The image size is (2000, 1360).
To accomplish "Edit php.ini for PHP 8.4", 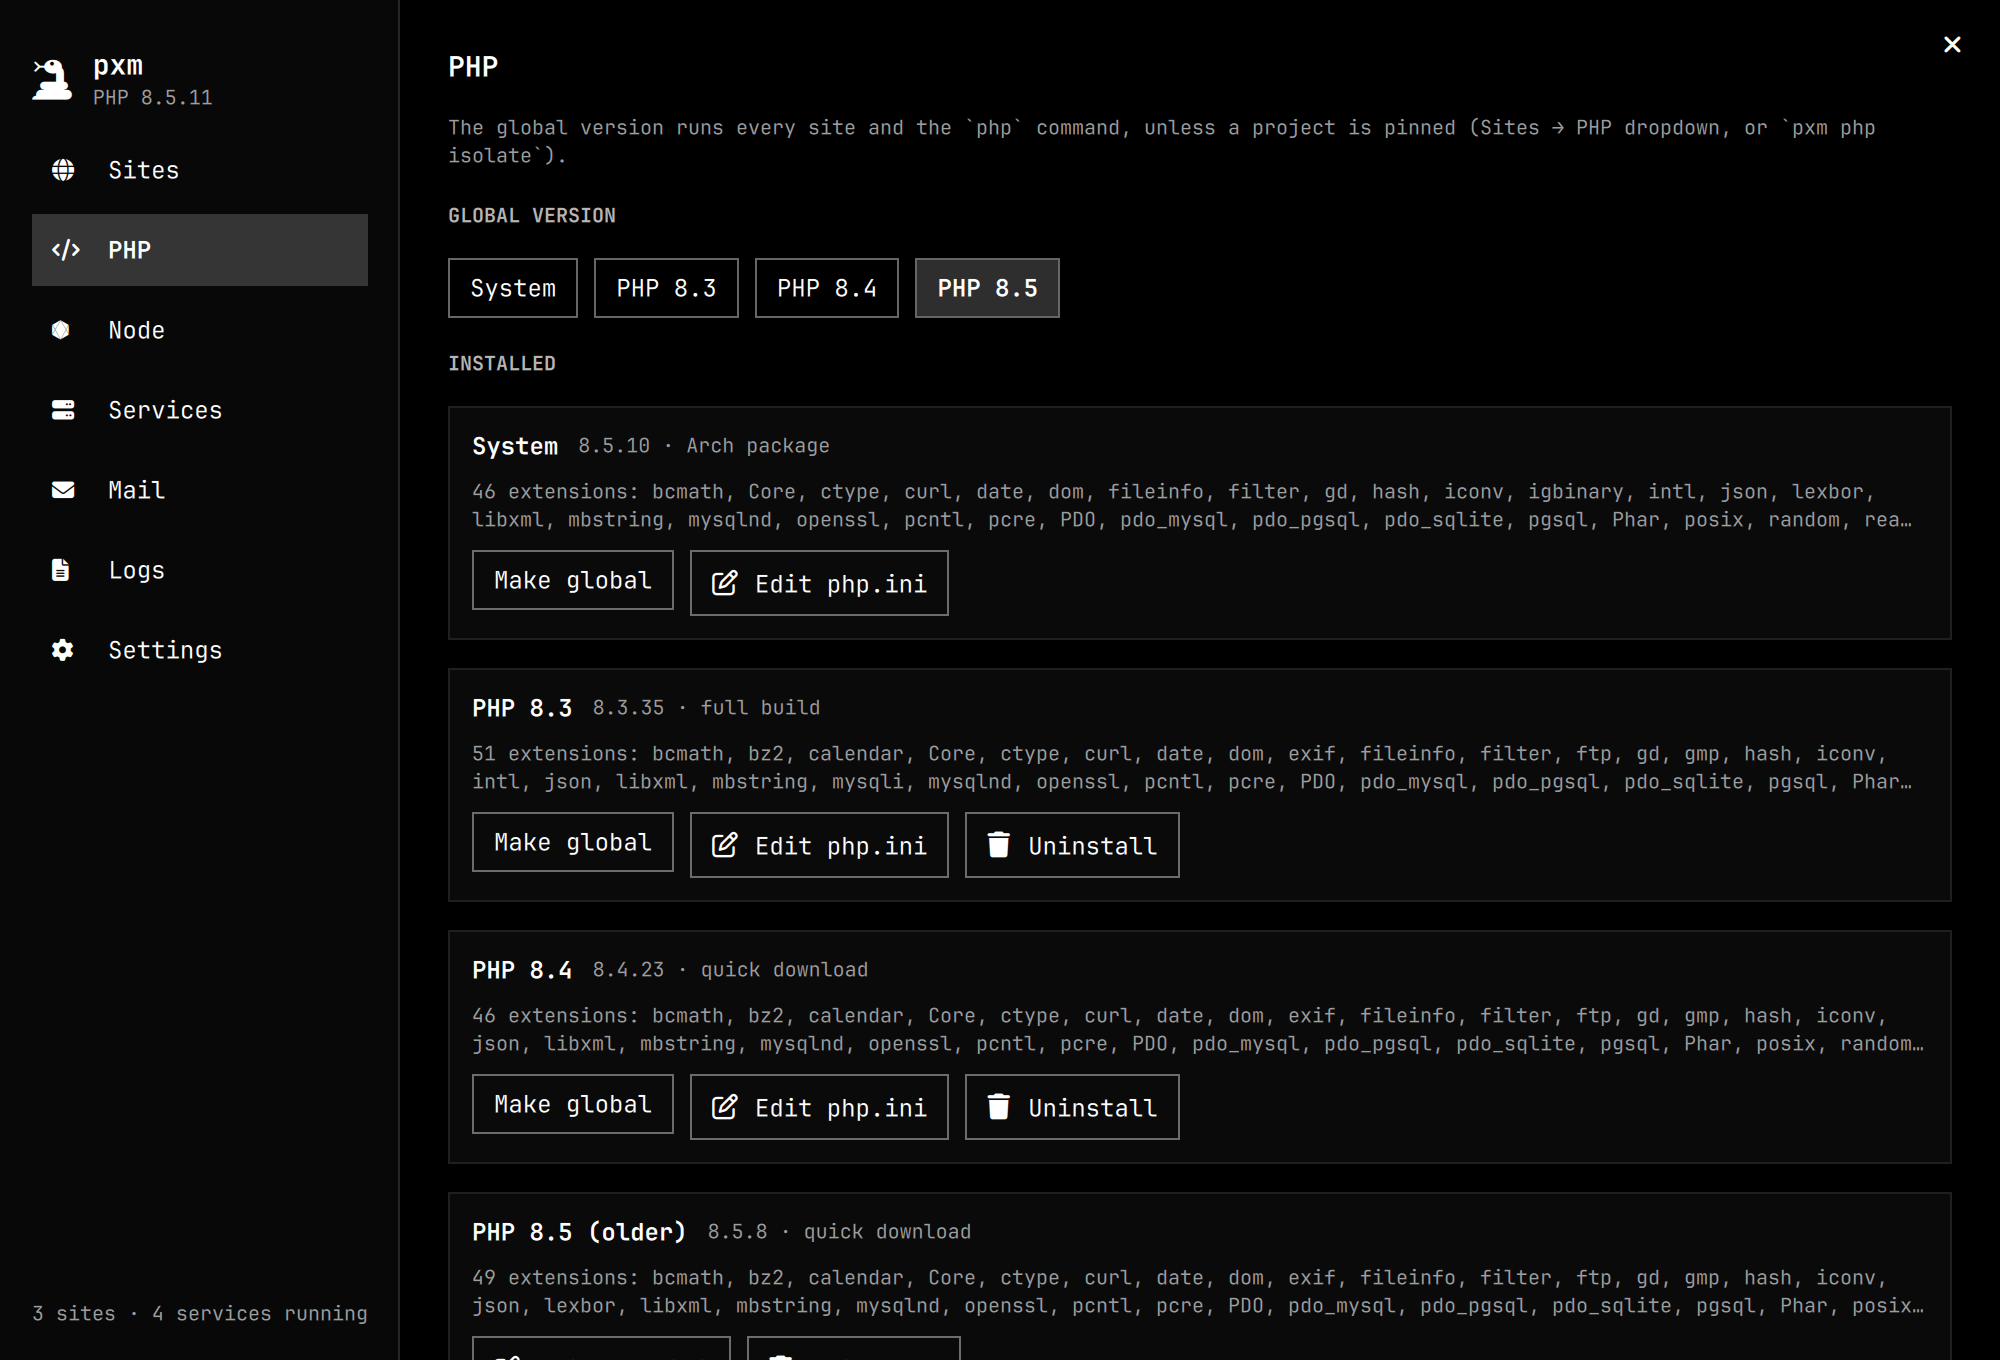I will point(819,1107).
